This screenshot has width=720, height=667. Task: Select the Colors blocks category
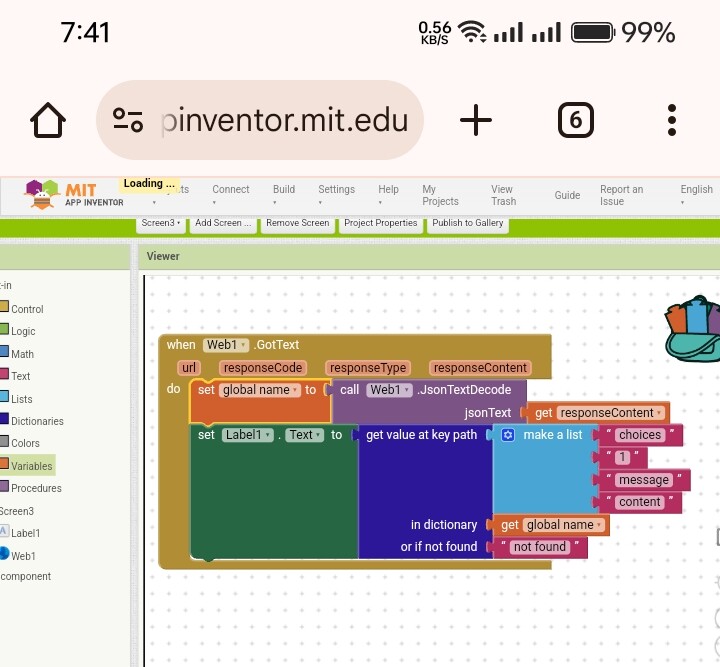point(25,443)
